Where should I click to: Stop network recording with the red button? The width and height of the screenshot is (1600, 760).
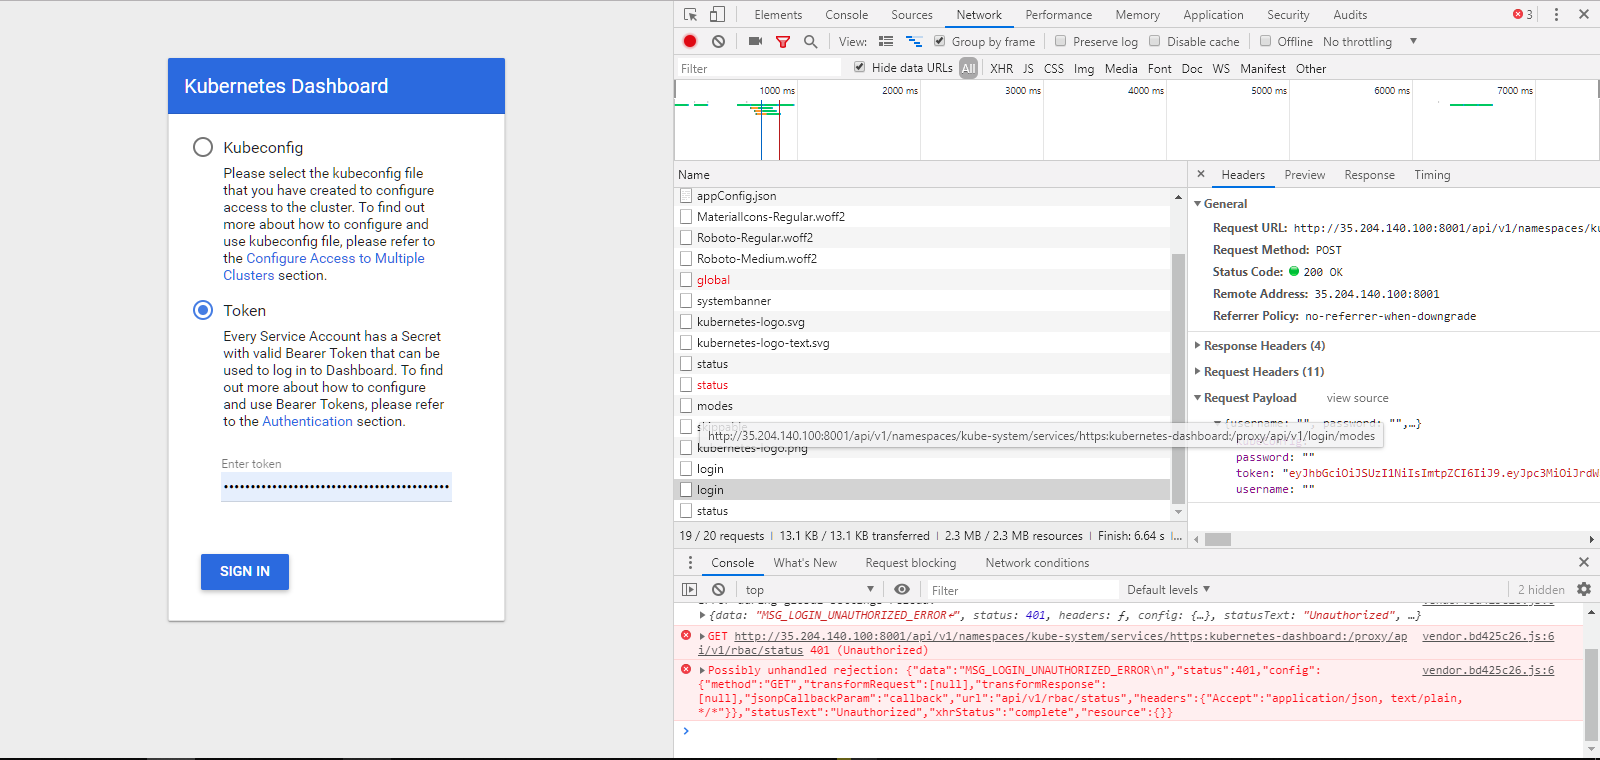tap(690, 41)
